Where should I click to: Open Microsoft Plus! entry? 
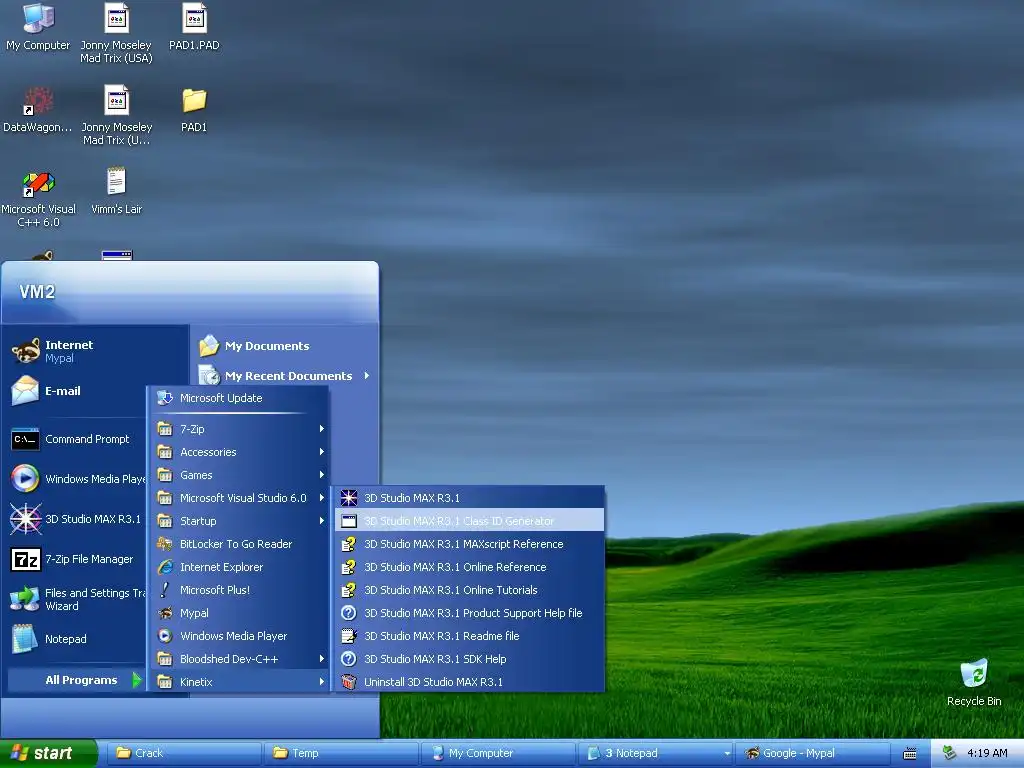point(239,590)
